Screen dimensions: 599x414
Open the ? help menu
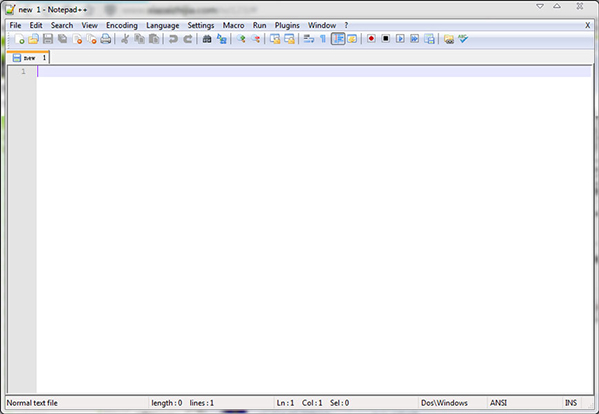pyautogui.click(x=346, y=25)
